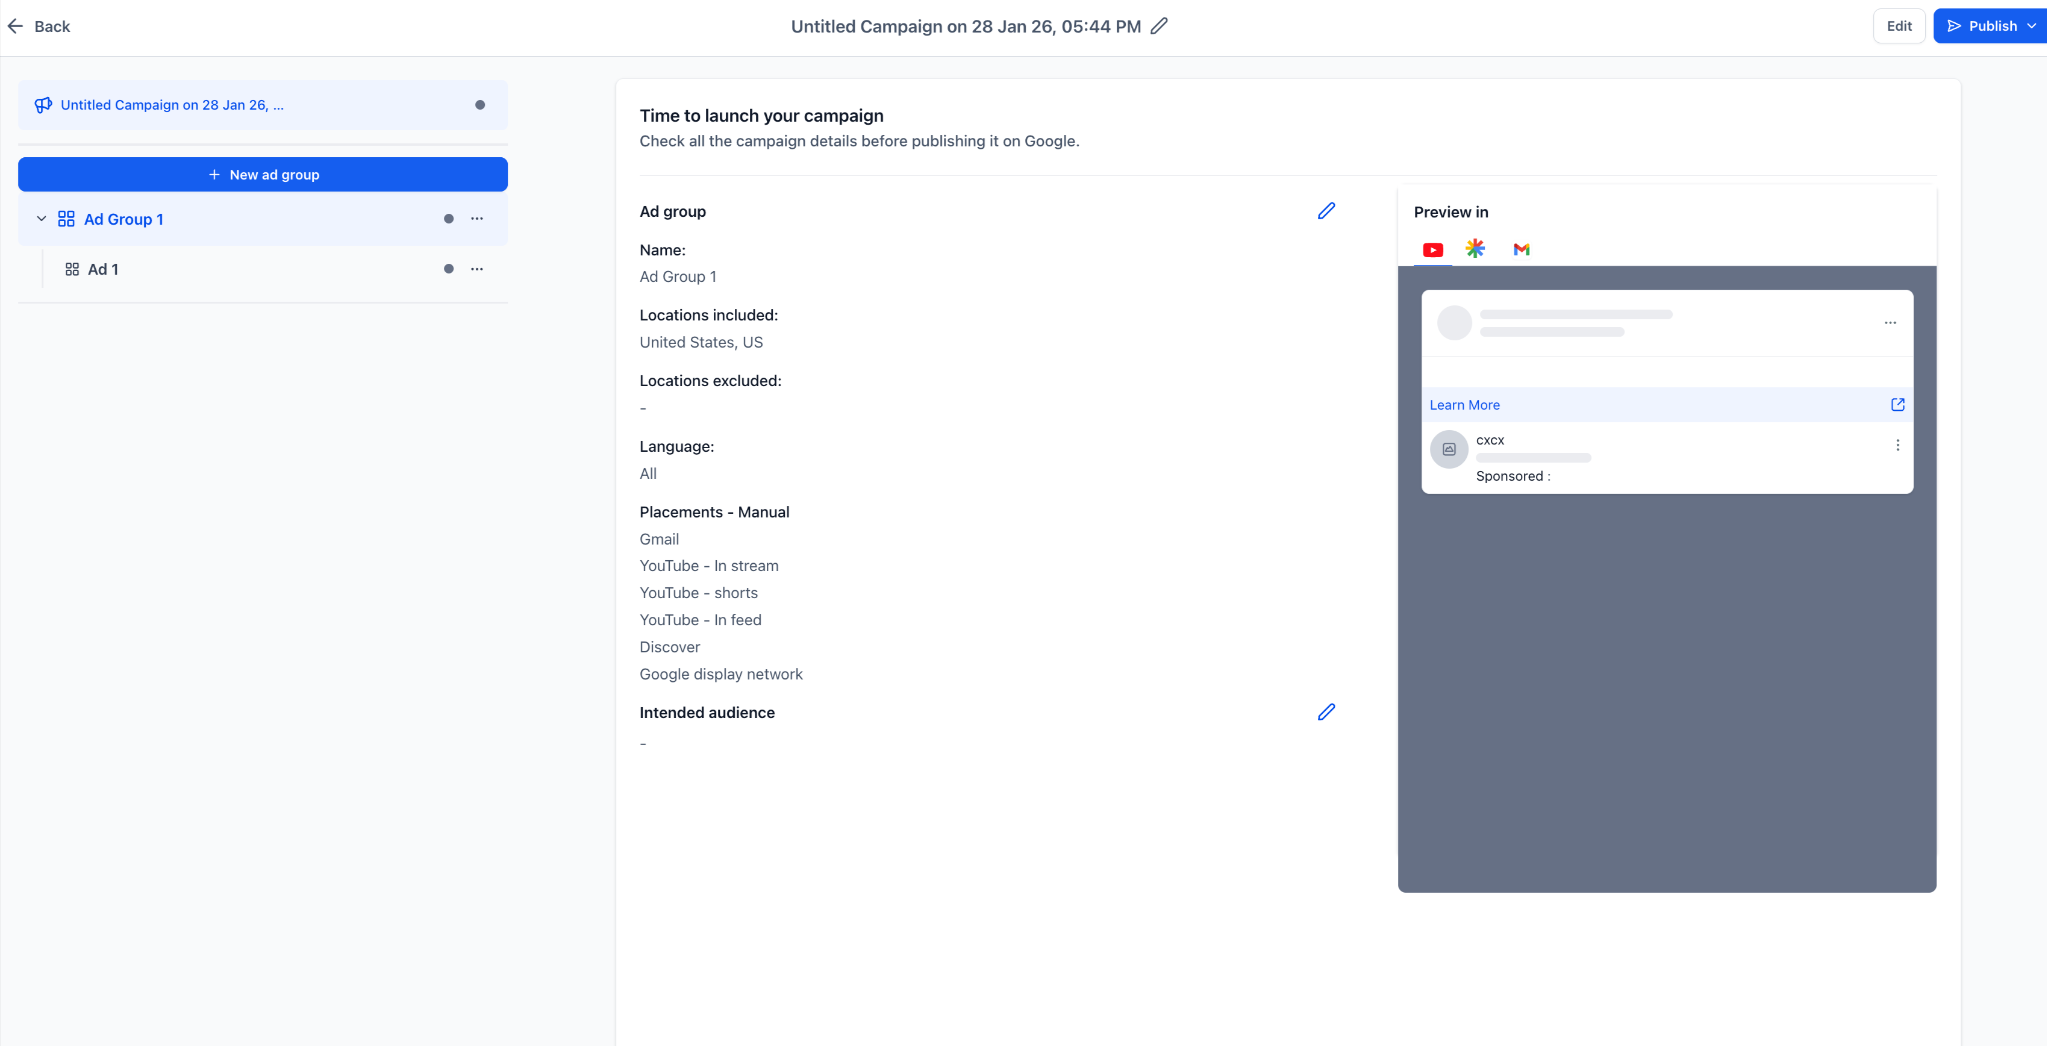This screenshot has height=1046, width=2047.
Task: Collapse Ad Group 1 tree chevron
Action: click(41, 219)
